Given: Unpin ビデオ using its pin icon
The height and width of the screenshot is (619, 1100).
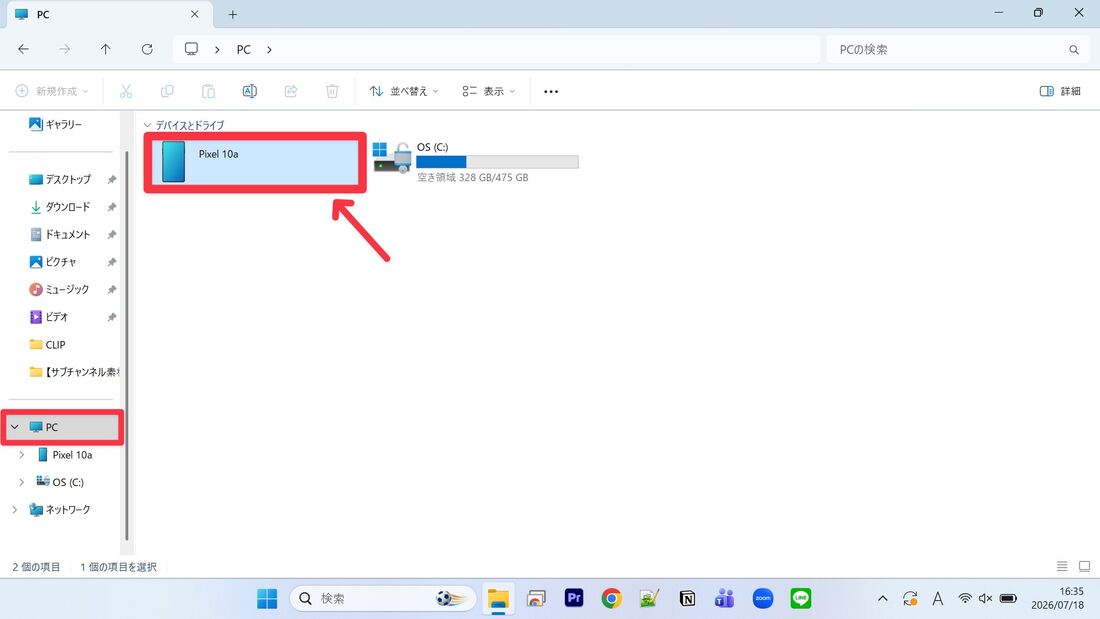Looking at the screenshot, I should pos(112,317).
